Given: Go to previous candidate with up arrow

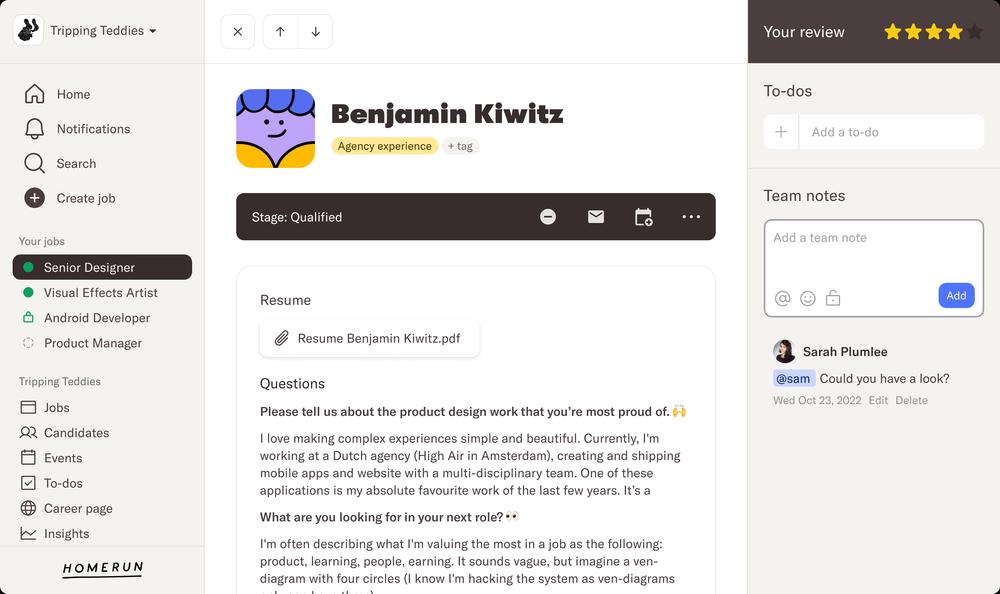Looking at the screenshot, I should point(280,32).
